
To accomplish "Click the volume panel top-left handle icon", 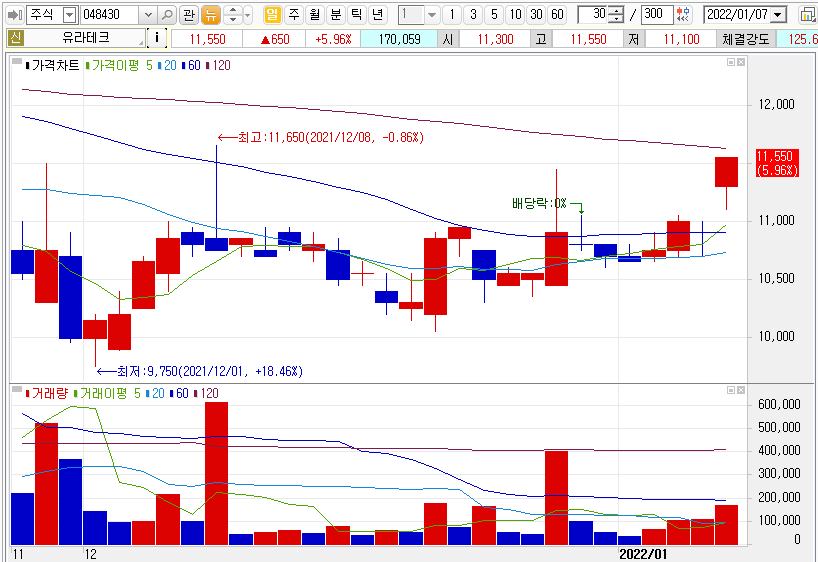I will click(x=17, y=390).
